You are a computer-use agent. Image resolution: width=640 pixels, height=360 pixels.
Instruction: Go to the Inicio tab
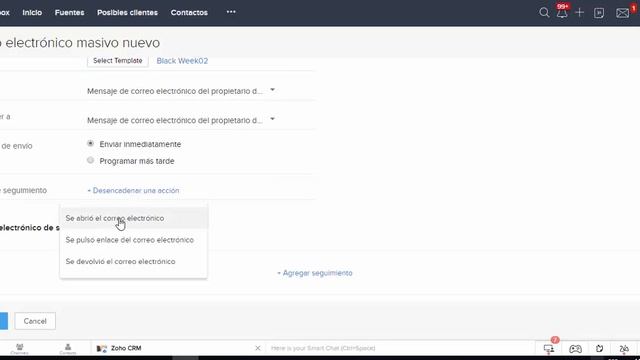[x=32, y=13]
